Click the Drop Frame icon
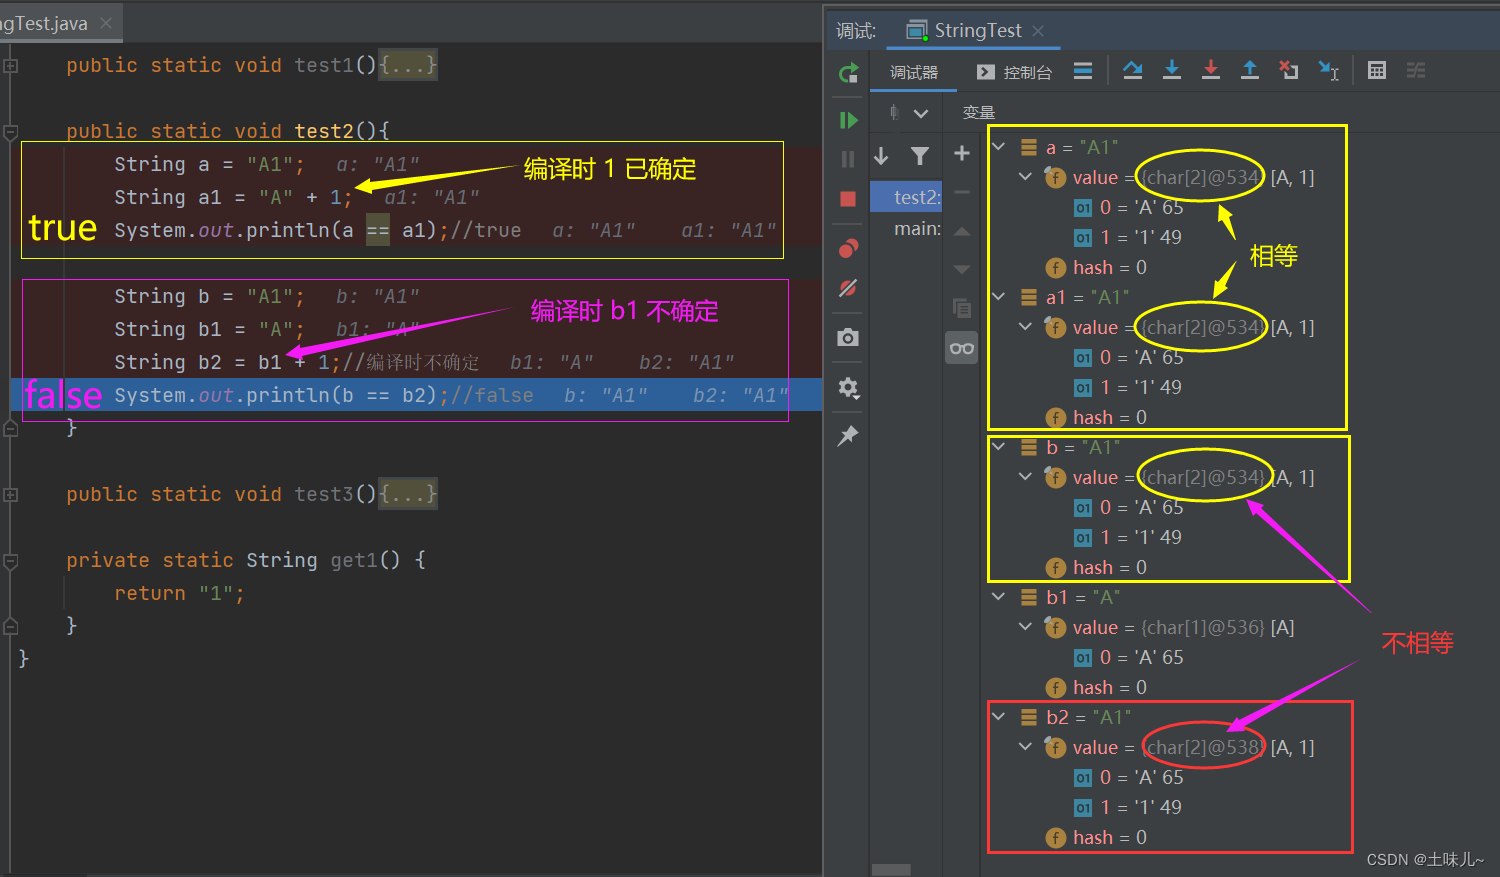The width and height of the screenshot is (1500, 877). 1289,70
